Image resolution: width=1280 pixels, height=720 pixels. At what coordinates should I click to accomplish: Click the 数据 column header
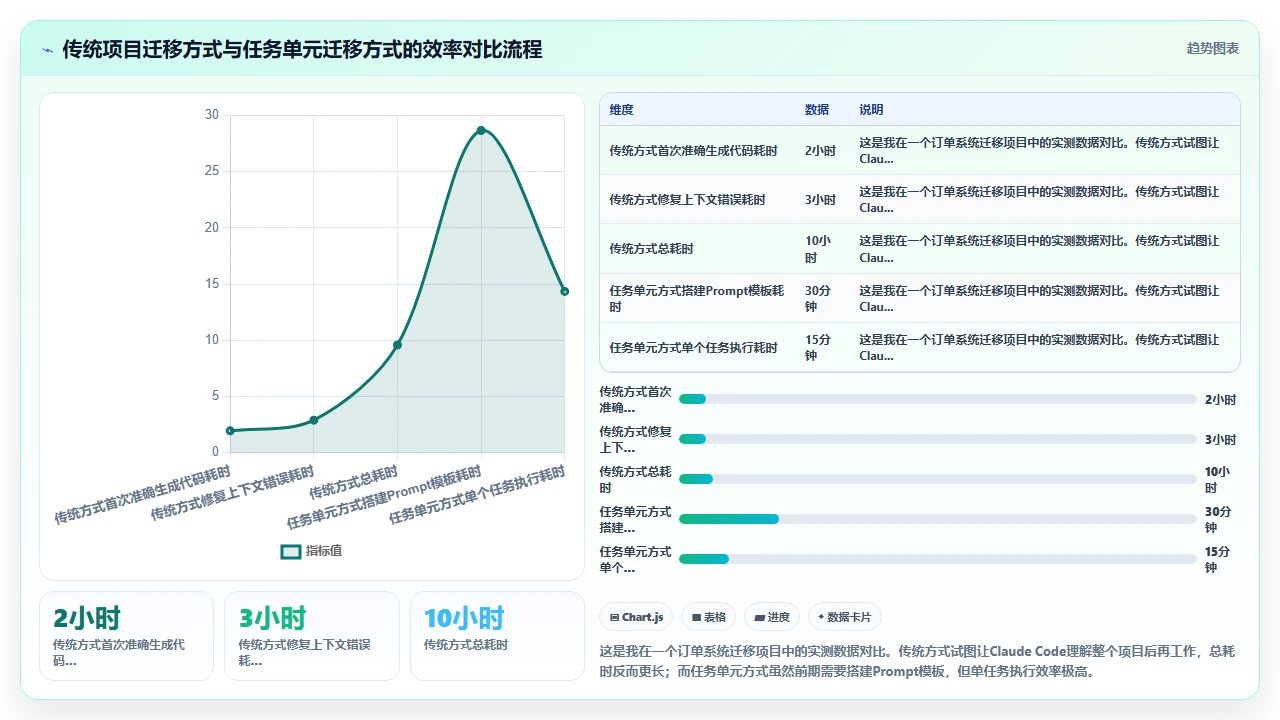click(x=817, y=110)
